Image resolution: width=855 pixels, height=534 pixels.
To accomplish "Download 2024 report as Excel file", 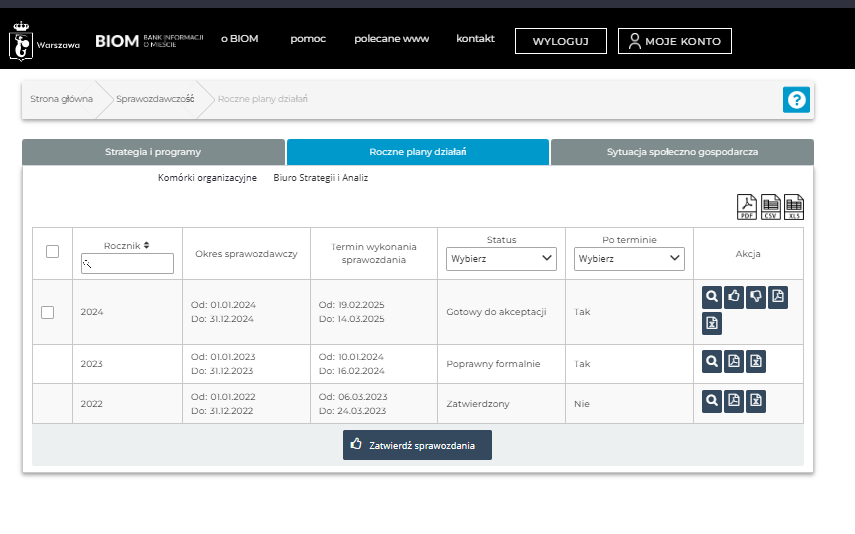I will click(712, 323).
